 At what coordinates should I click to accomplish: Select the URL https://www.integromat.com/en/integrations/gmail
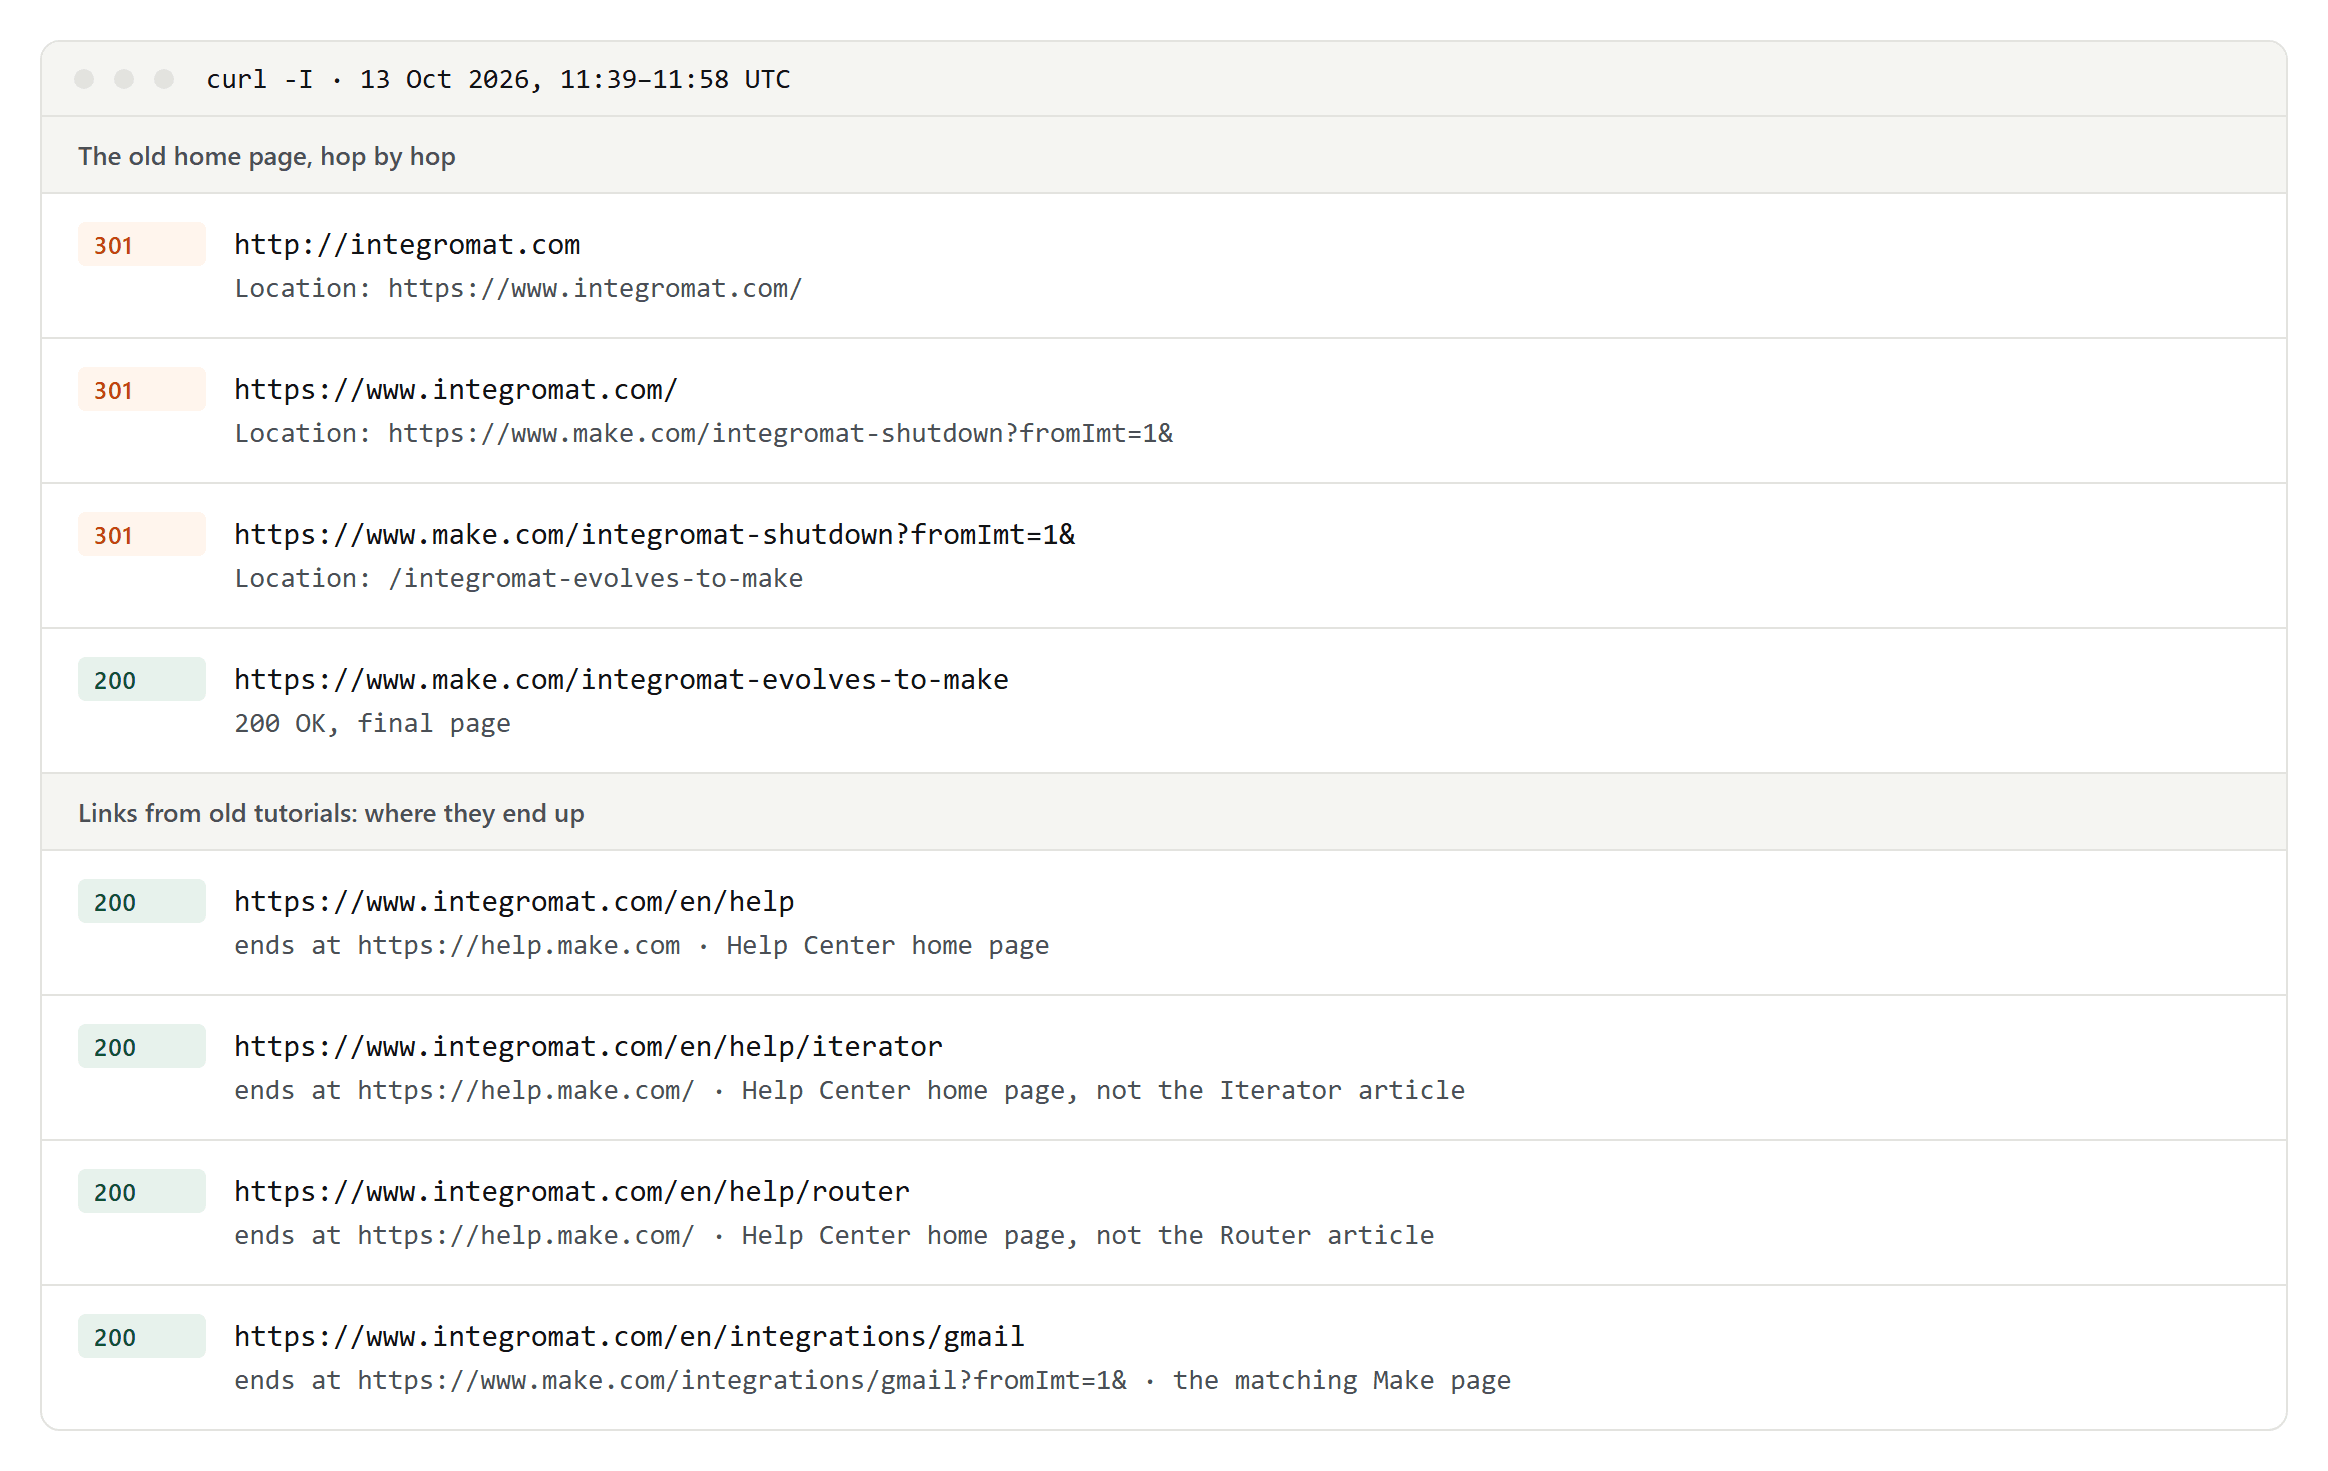(x=629, y=1336)
